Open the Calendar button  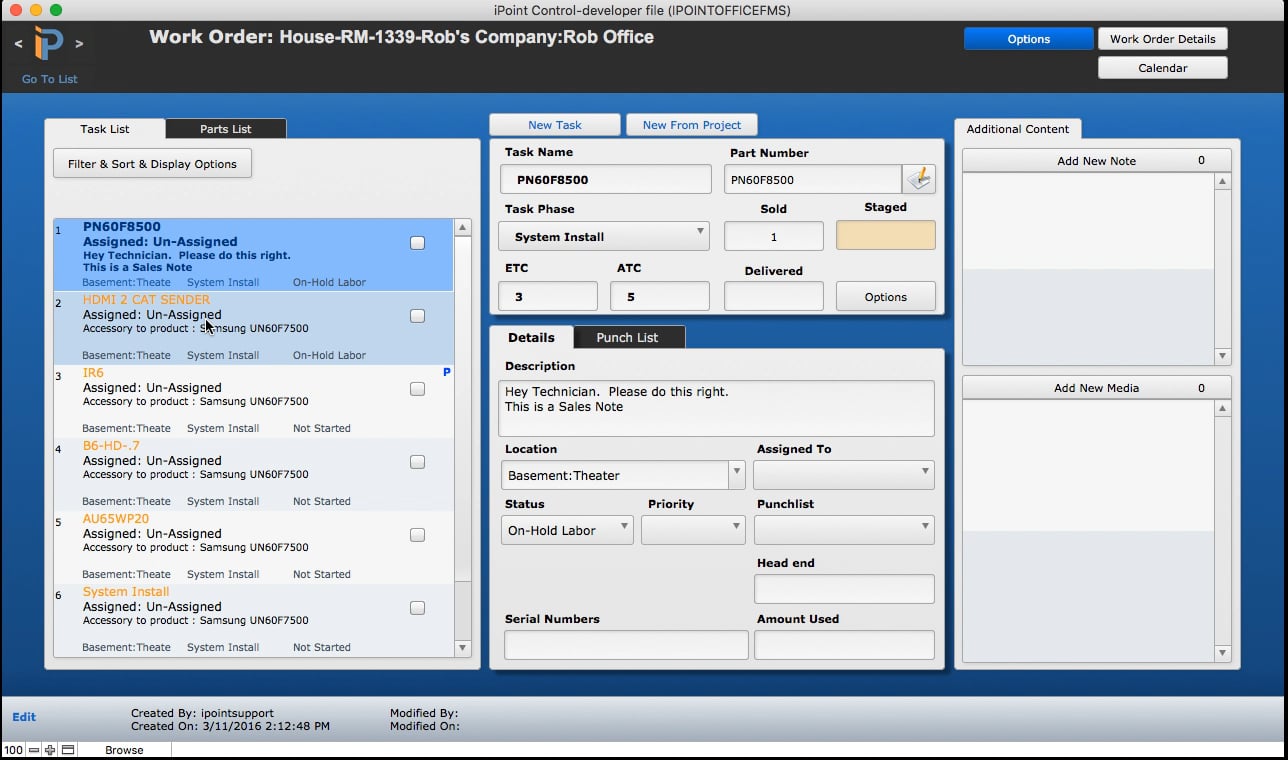pos(1163,68)
